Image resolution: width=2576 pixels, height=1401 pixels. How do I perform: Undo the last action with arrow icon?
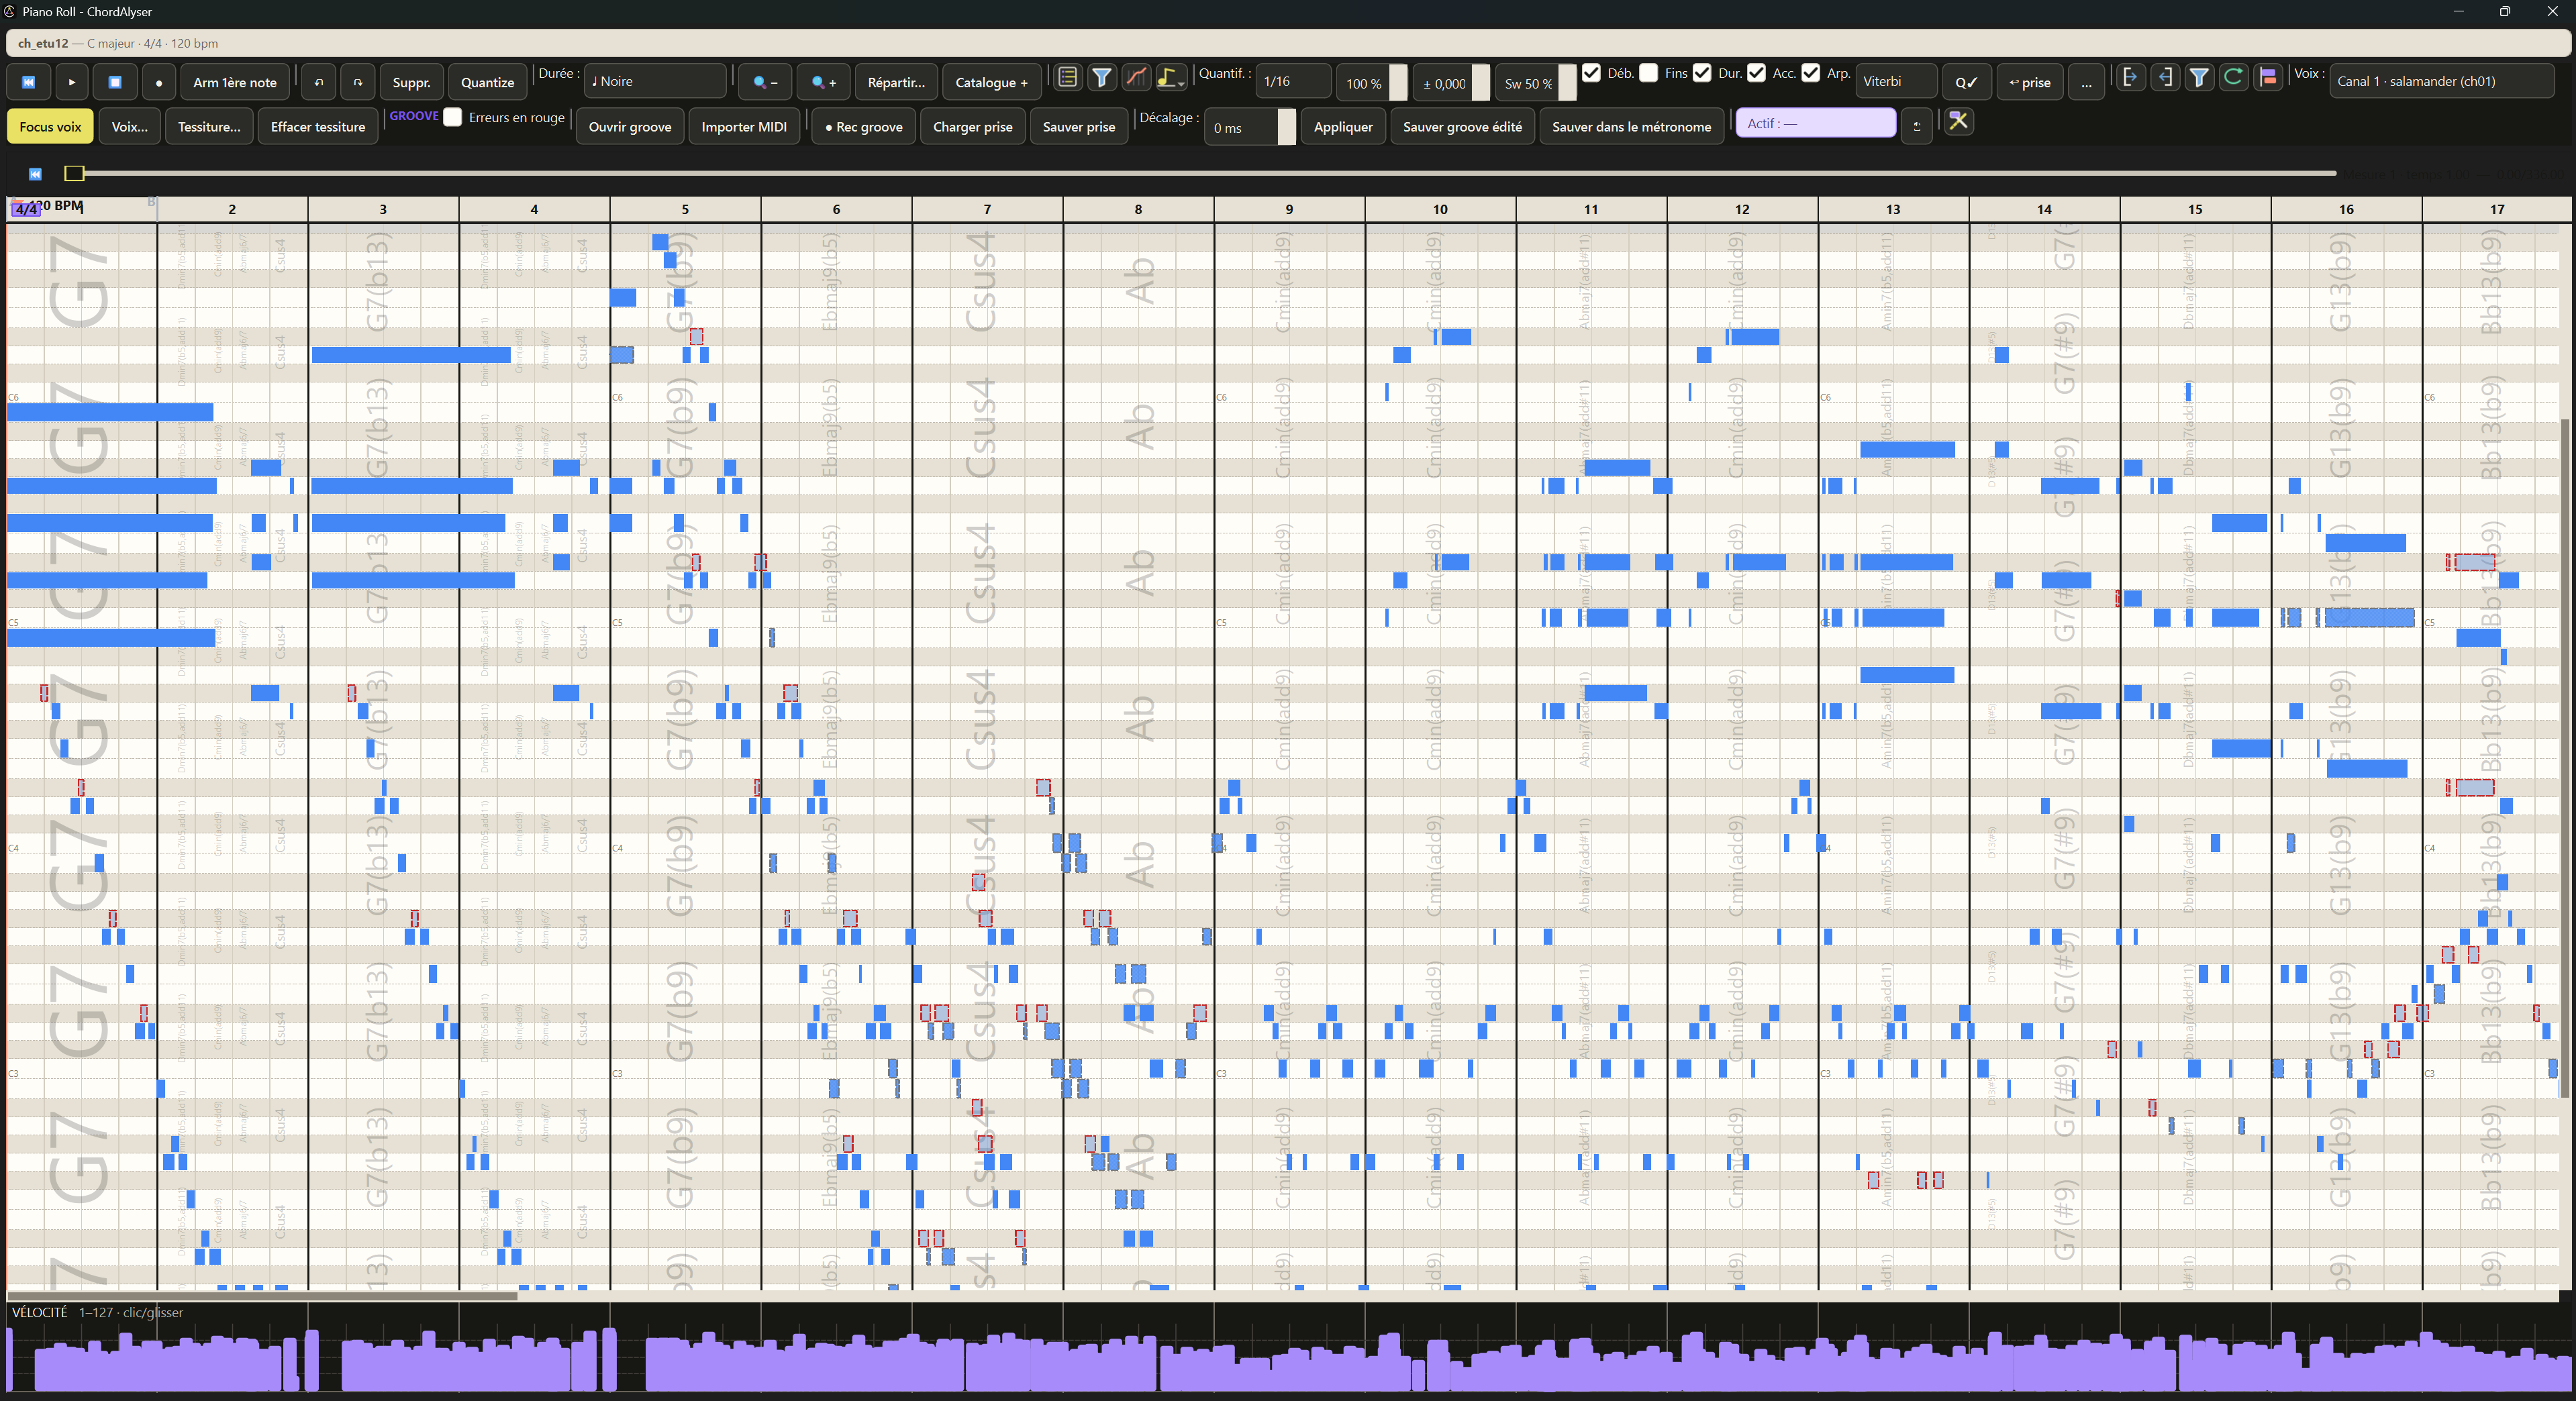click(318, 82)
